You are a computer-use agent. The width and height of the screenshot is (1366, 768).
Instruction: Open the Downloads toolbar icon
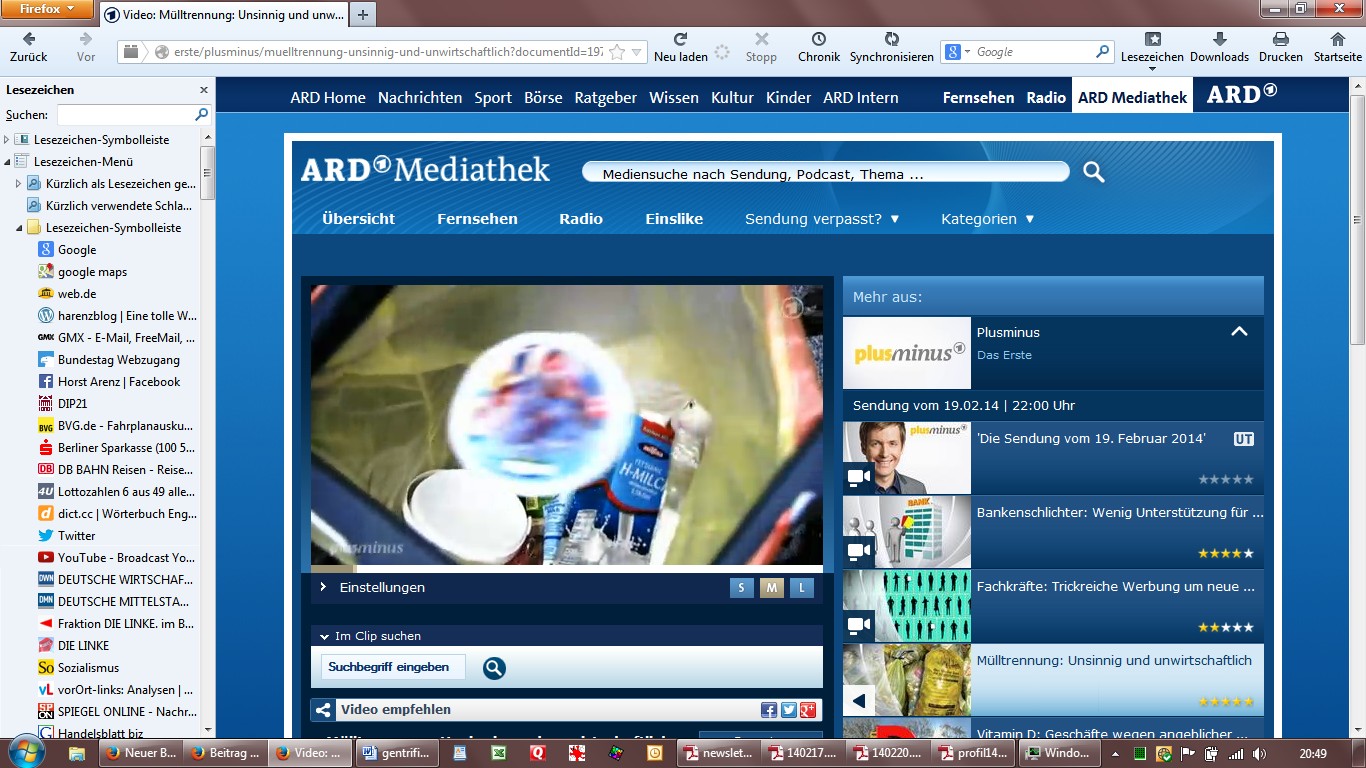1219,40
